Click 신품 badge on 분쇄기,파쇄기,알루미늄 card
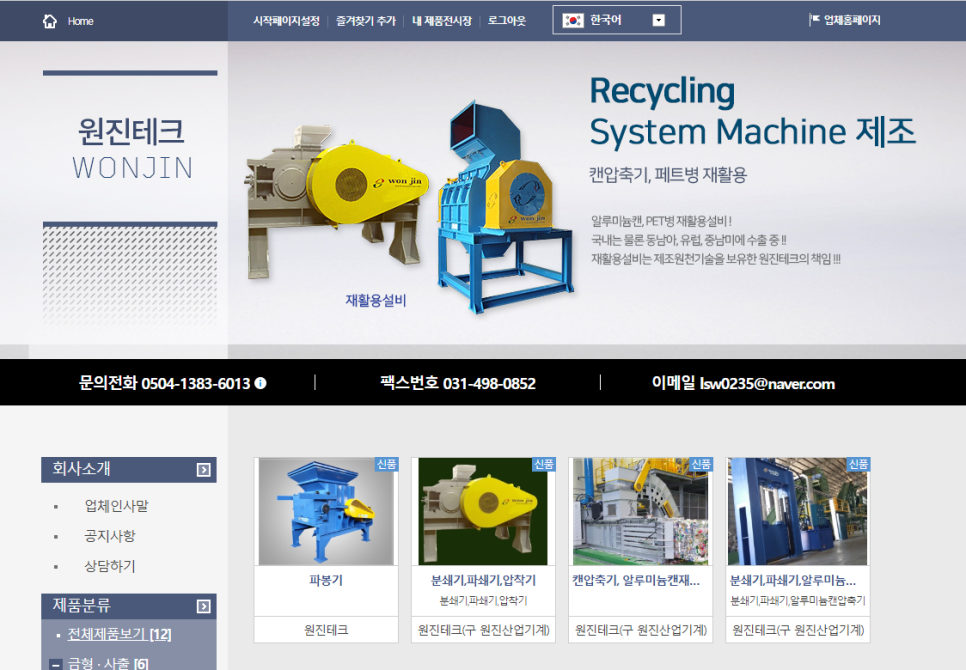Image resolution: width=966 pixels, height=670 pixels. click(859, 464)
